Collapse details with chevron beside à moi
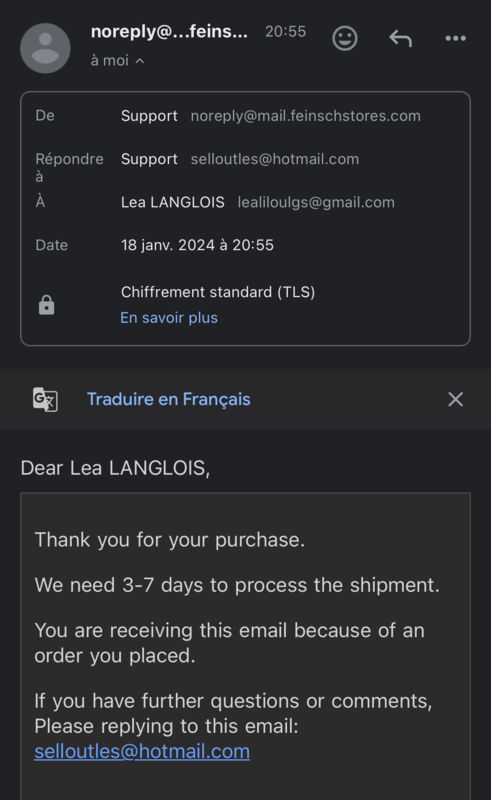 point(140,61)
